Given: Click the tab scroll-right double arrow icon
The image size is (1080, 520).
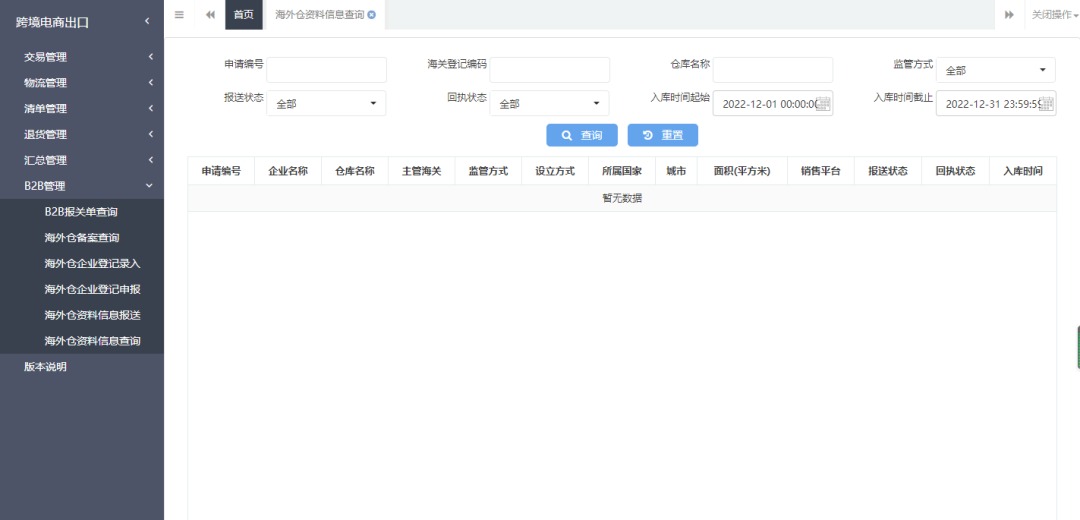Looking at the screenshot, I should (1009, 14).
